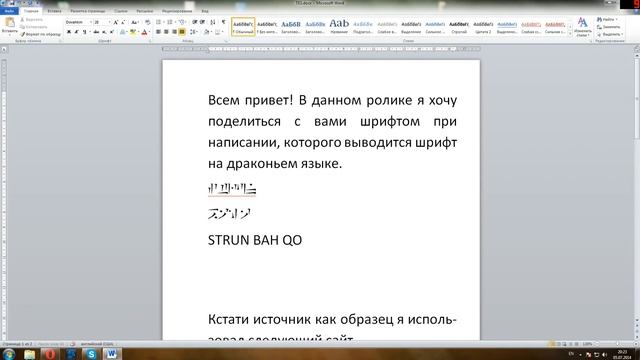This screenshot has height=360, width=640.
Task: Click the text effects icon
Action: tap(123, 32)
